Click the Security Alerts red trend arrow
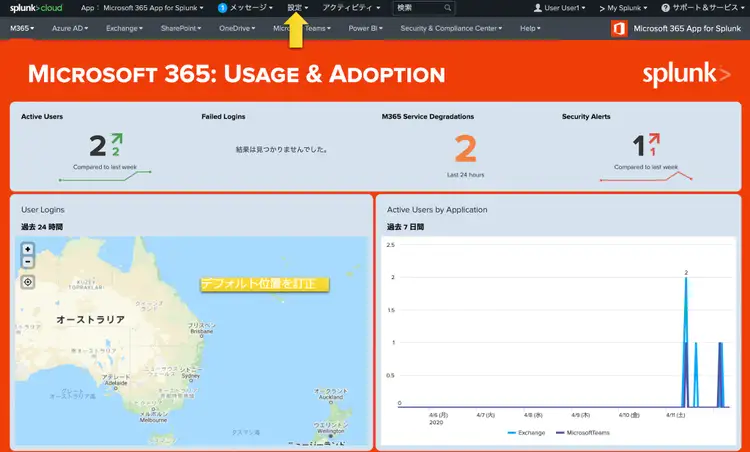The width and height of the screenshot is (750, 452). point(654,139)
